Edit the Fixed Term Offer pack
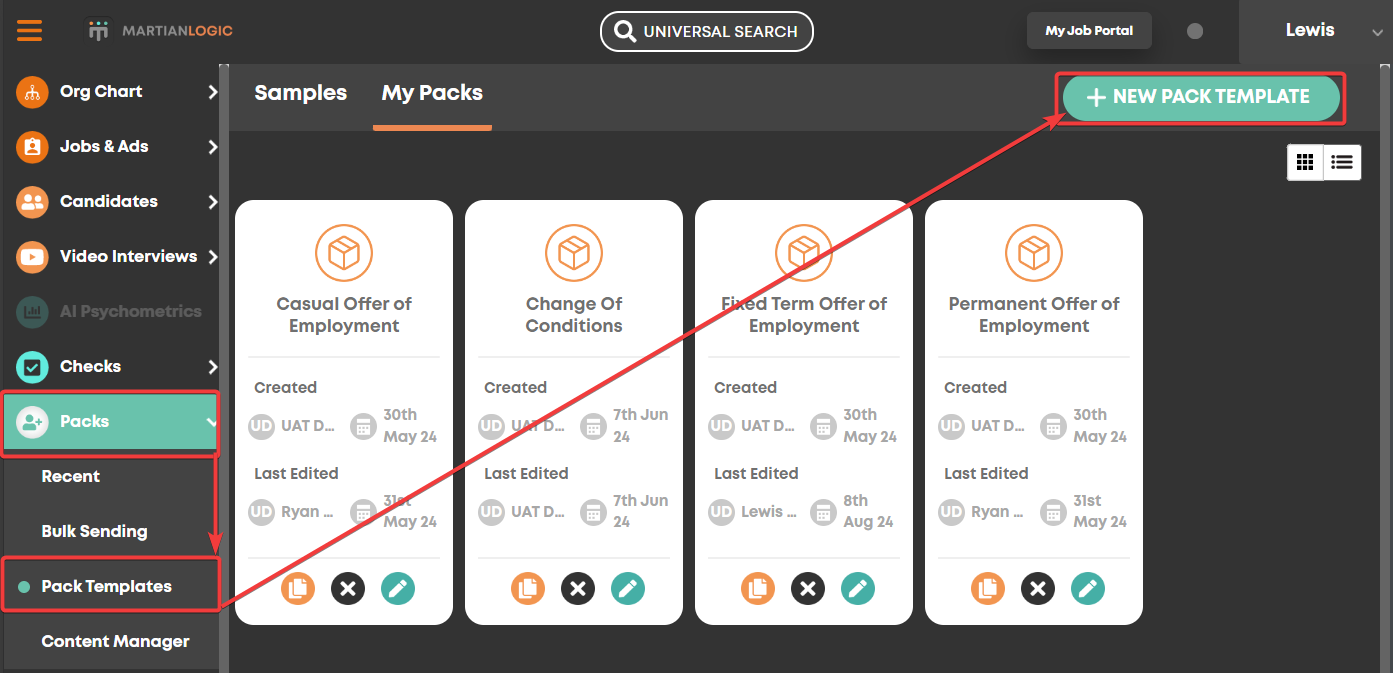 [858, 589]
